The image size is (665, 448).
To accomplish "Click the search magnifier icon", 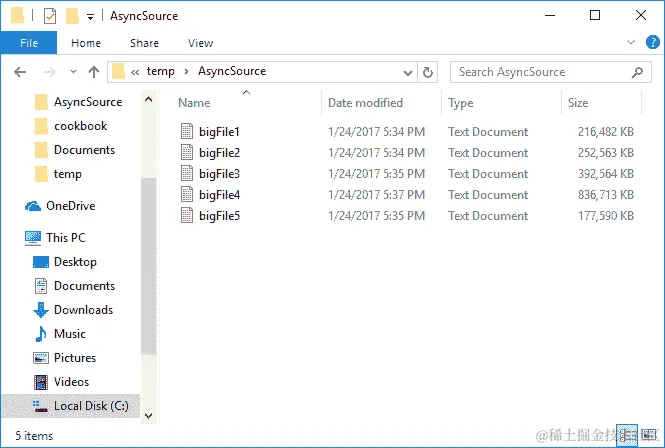I will tap(637, 72).
